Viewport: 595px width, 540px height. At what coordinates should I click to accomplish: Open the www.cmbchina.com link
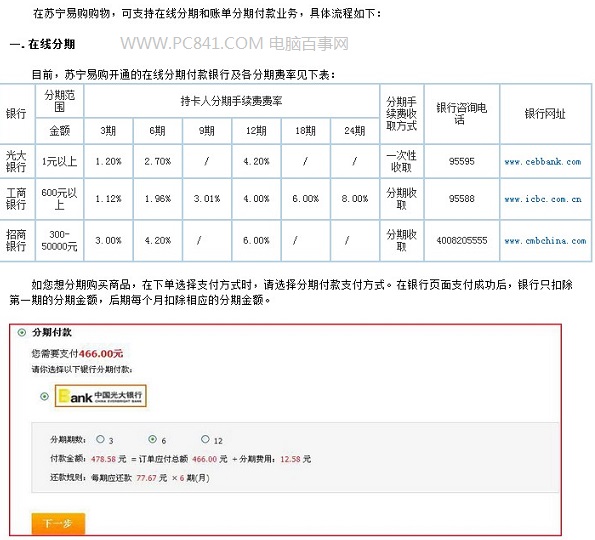(x=545, y=241)
